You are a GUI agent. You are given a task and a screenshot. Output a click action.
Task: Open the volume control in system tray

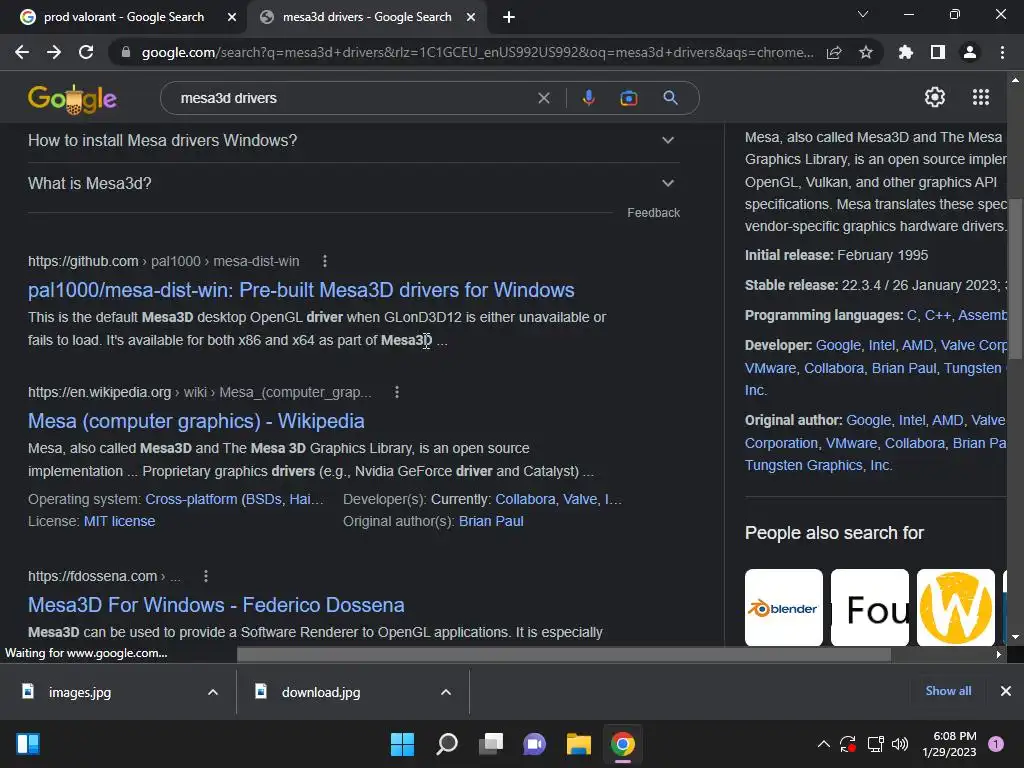tap(900, 744)
